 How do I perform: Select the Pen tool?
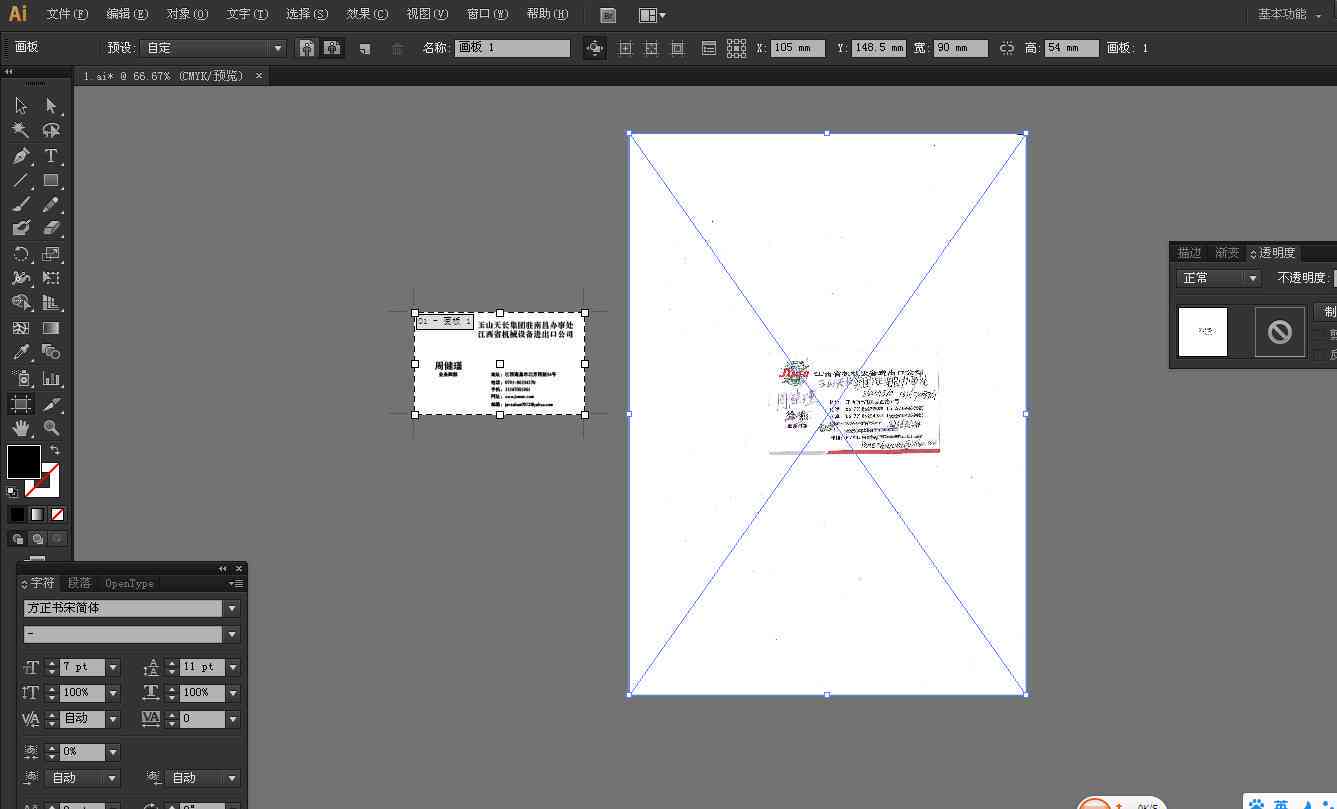pyautogui.click(x=21, y=156)
